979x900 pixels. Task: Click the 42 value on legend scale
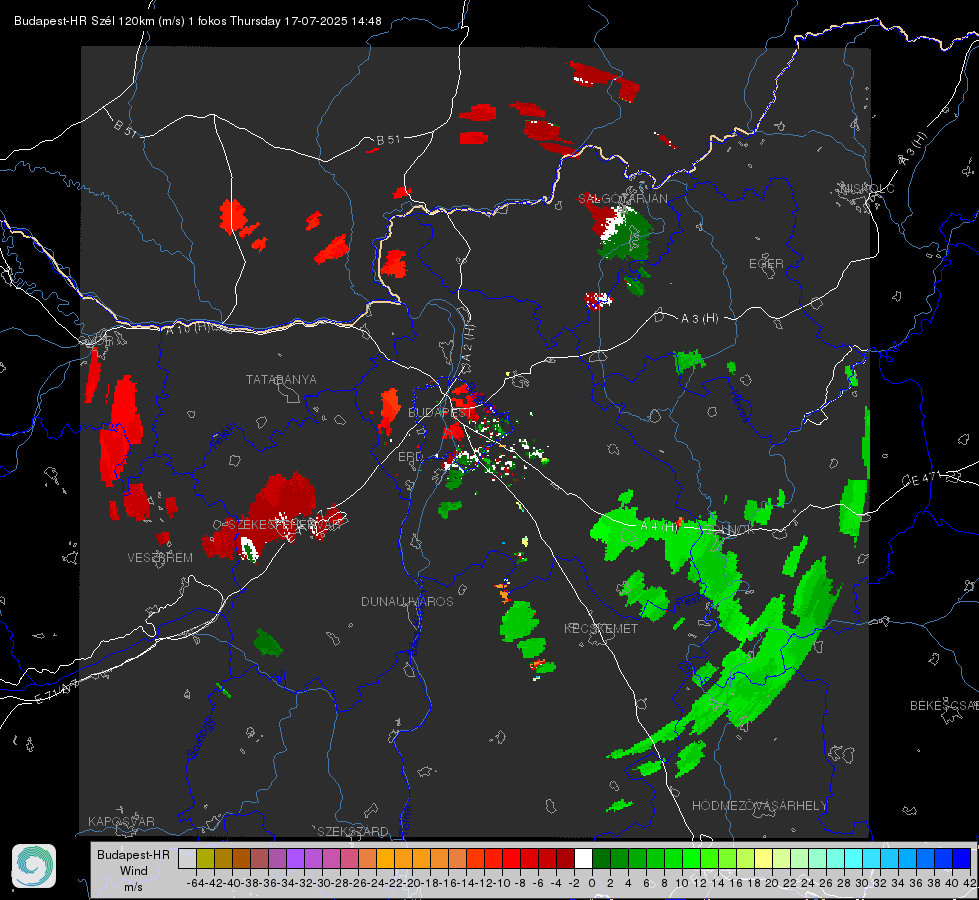pyautogui.click(x=969, y=883)
